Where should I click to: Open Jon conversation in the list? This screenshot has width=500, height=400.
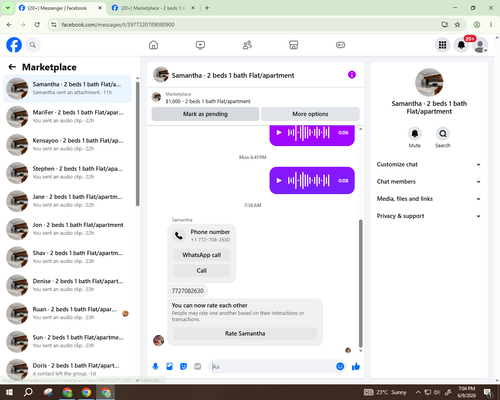[x=67, y=229]
